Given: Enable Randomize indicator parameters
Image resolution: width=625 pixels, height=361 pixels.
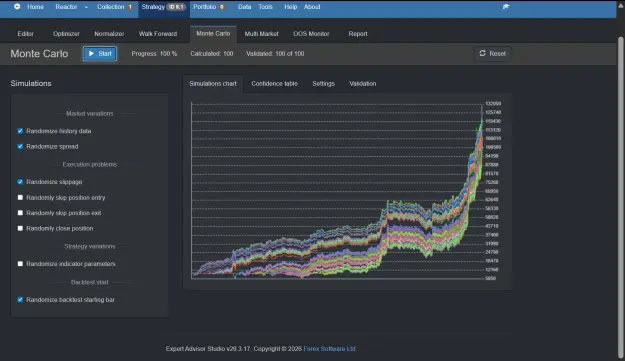Looking at the screenshot, I should [x=20, y=264].
